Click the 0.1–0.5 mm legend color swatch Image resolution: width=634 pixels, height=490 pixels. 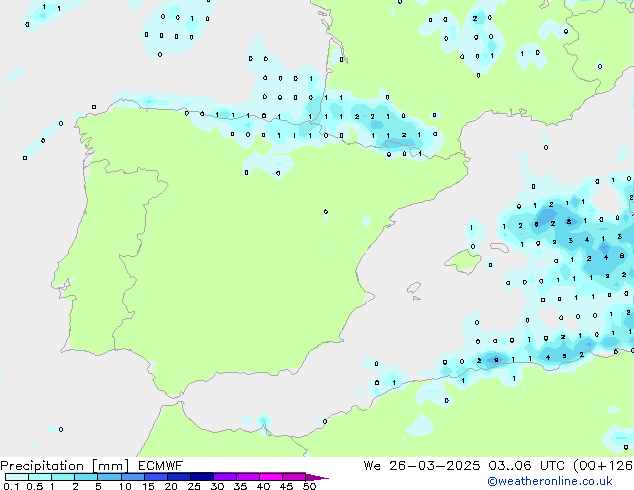(x=17, y=477)
